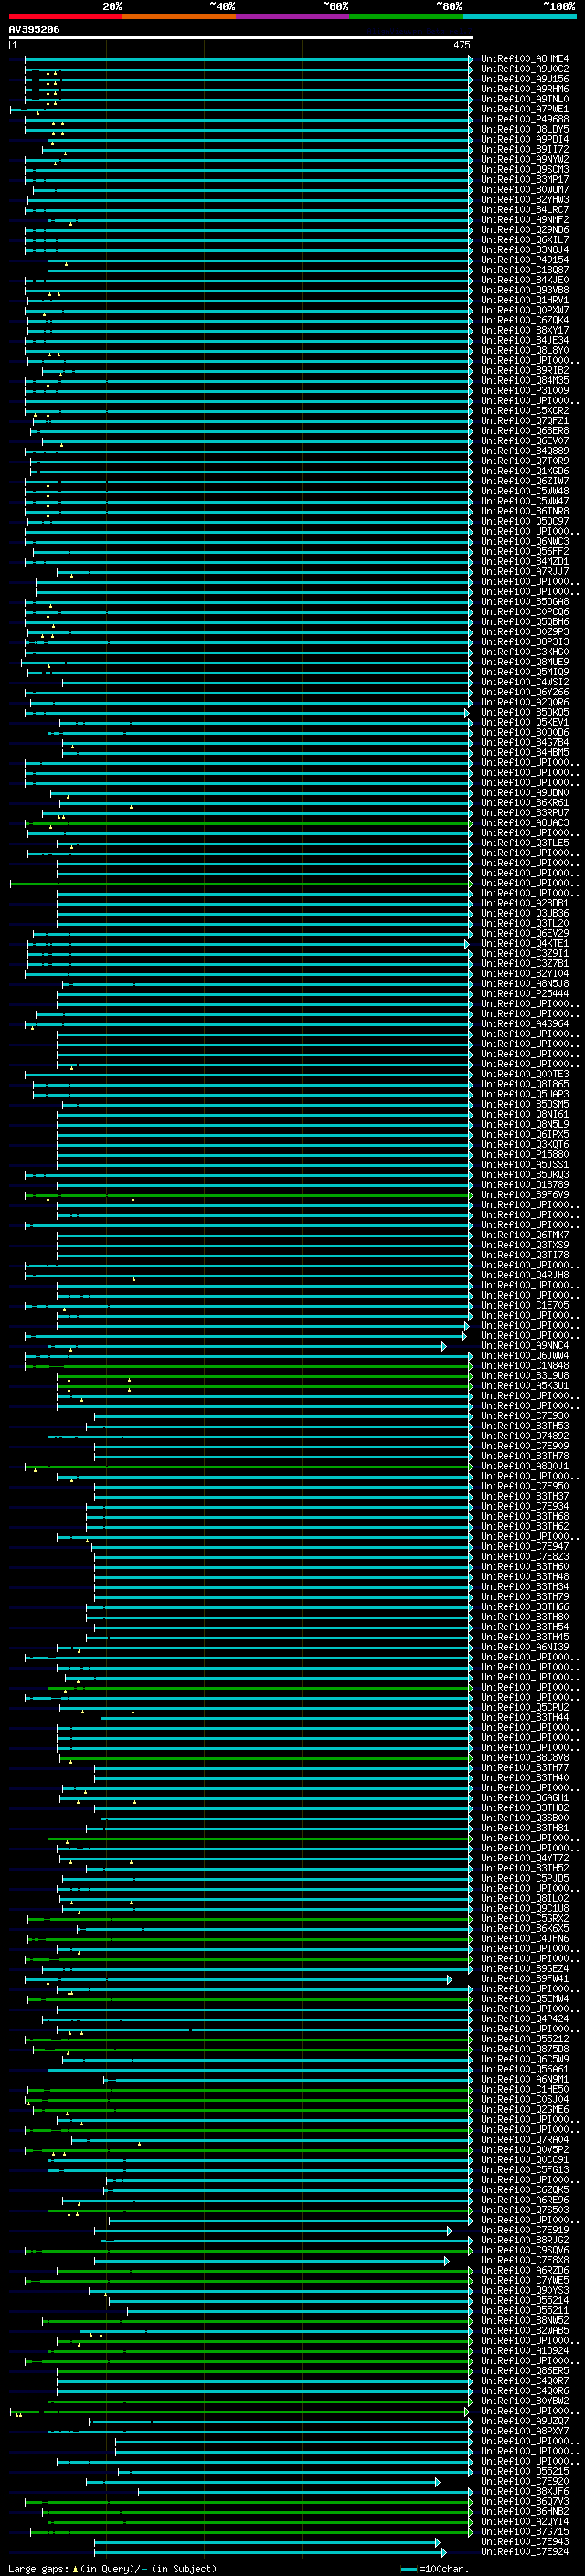Click the cyan ~100% legend segment
Image resolution: width=585 pixels, height=2576 pixels.
pos(519,16)
